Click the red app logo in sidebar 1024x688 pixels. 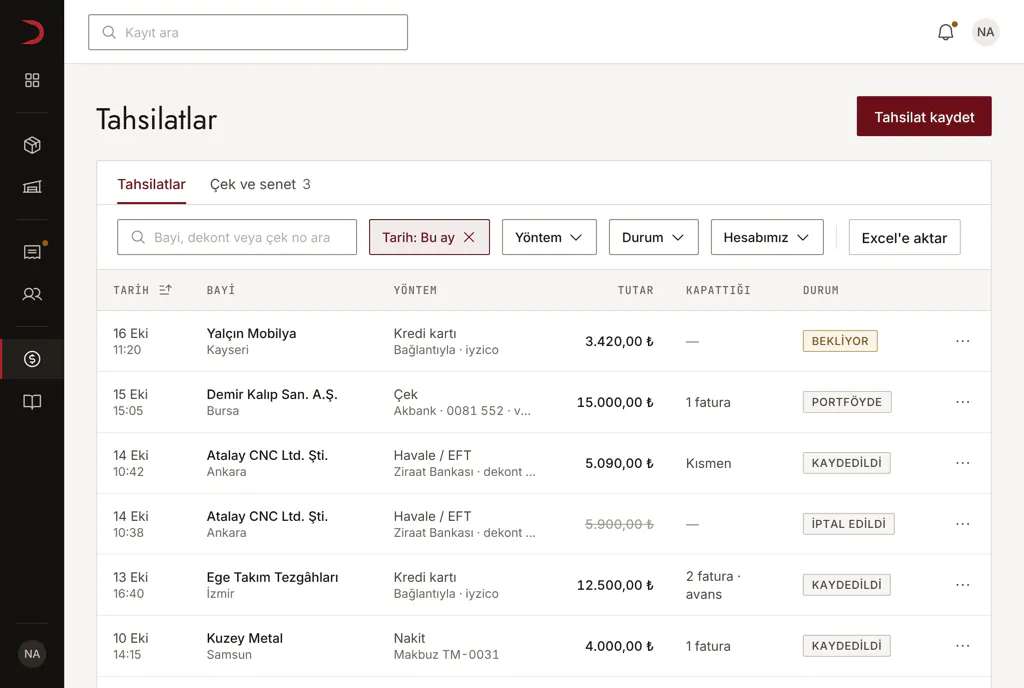[x=32, y=32]
